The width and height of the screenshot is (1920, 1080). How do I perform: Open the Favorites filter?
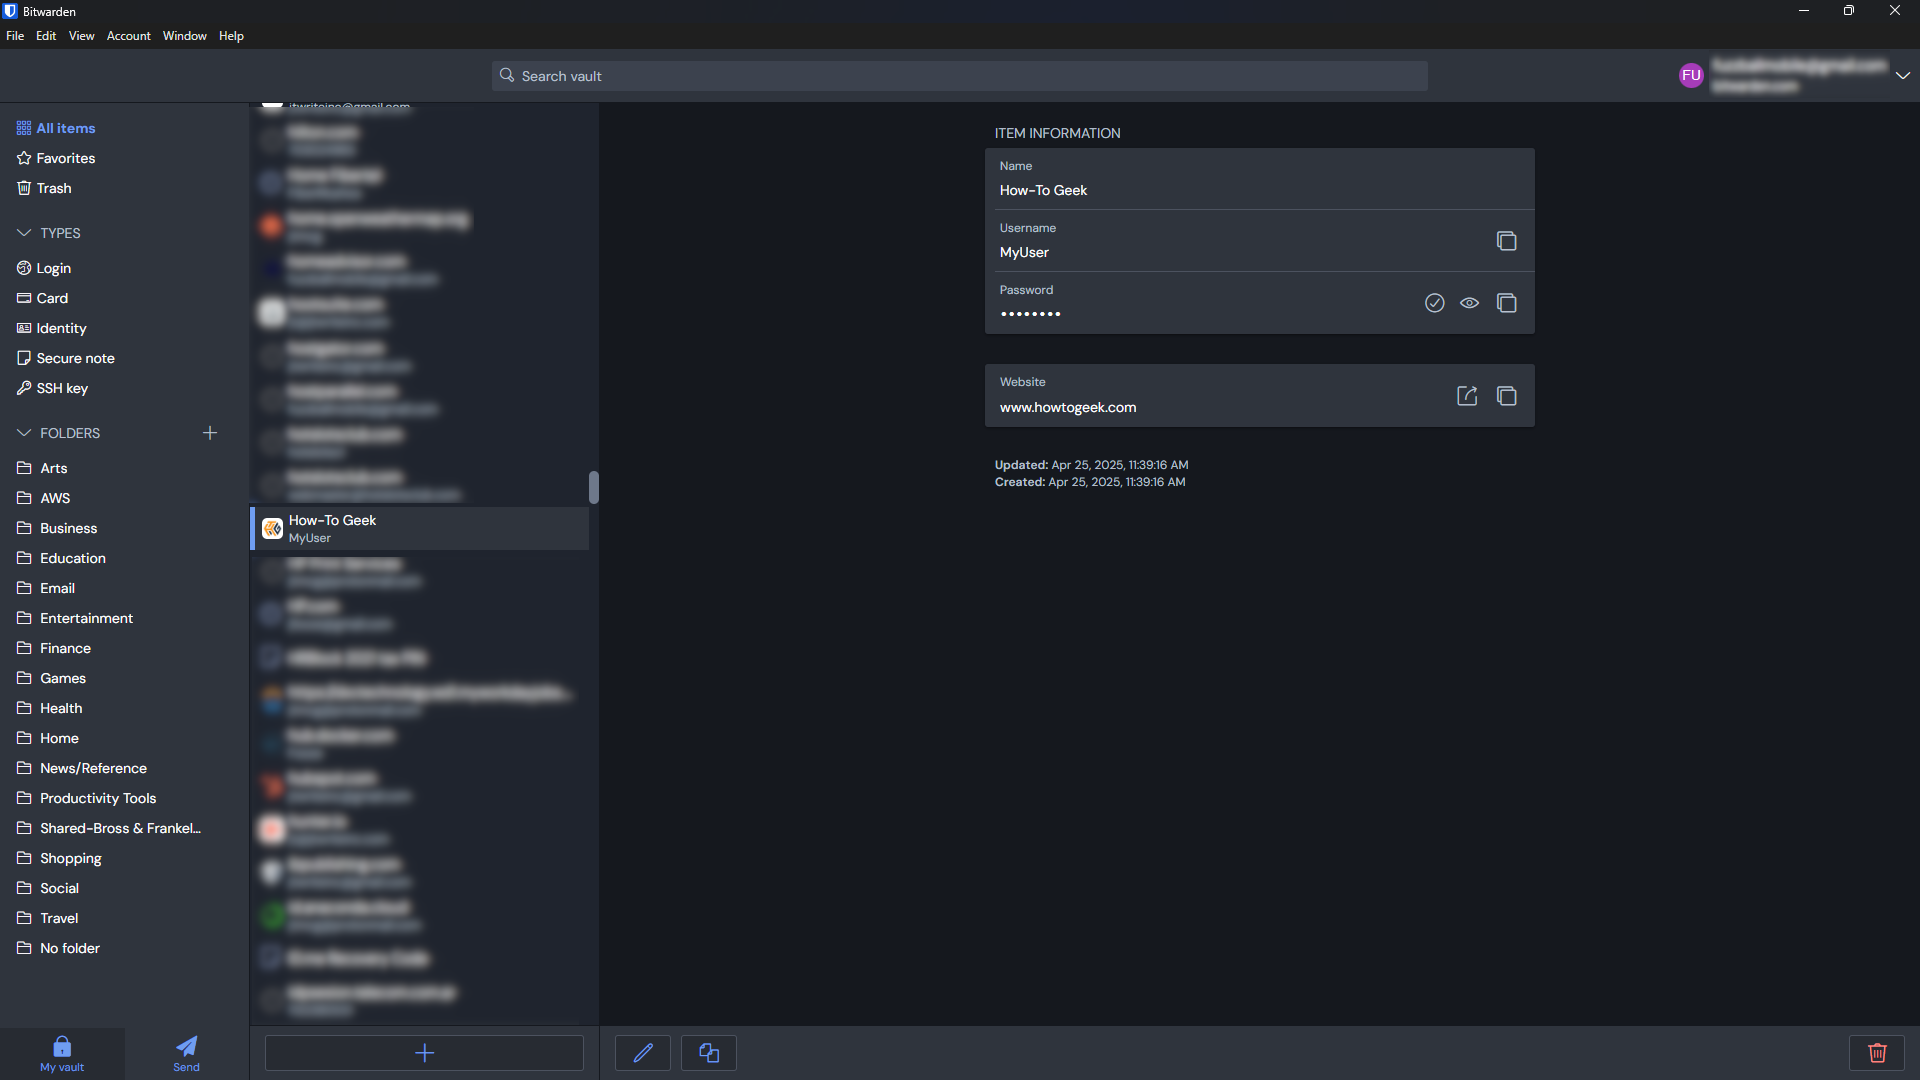pyautogui.click(x=65, y=158)
